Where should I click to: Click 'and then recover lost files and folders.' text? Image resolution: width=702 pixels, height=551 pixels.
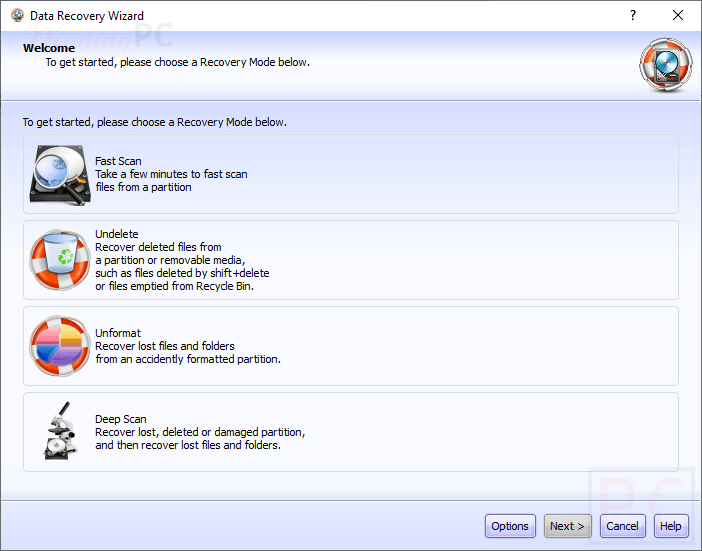(x=188, y=445)
